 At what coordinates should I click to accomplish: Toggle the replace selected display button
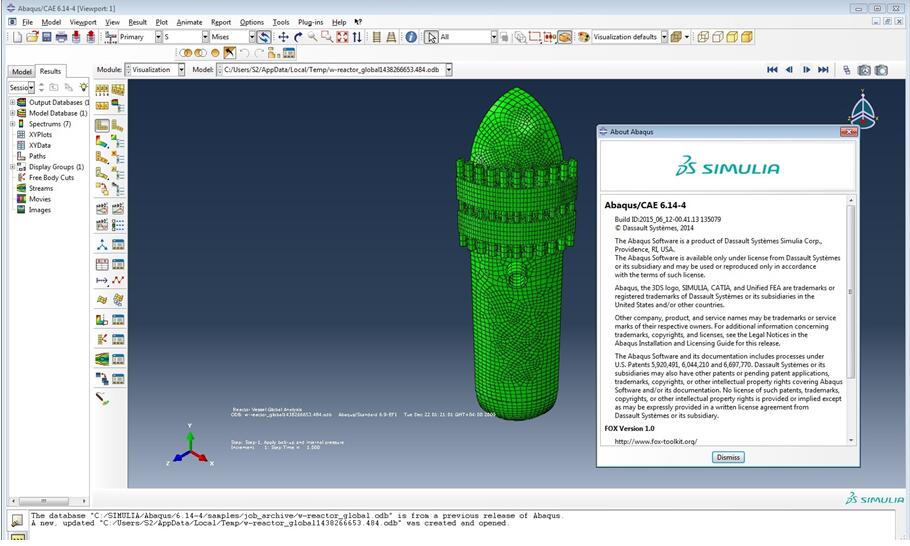(x=186, y=53)
